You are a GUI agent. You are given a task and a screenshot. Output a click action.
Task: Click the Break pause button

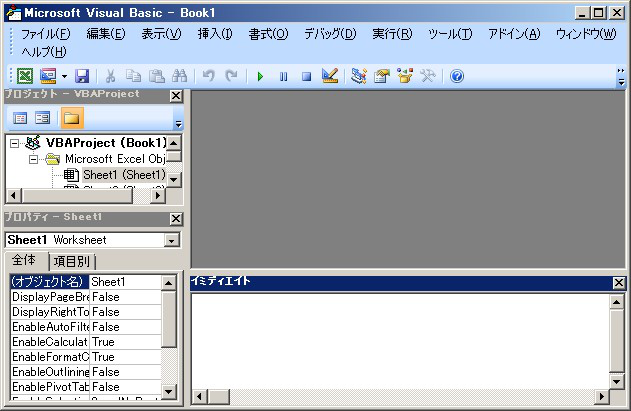pyautogui.click(x=283, y=76)
